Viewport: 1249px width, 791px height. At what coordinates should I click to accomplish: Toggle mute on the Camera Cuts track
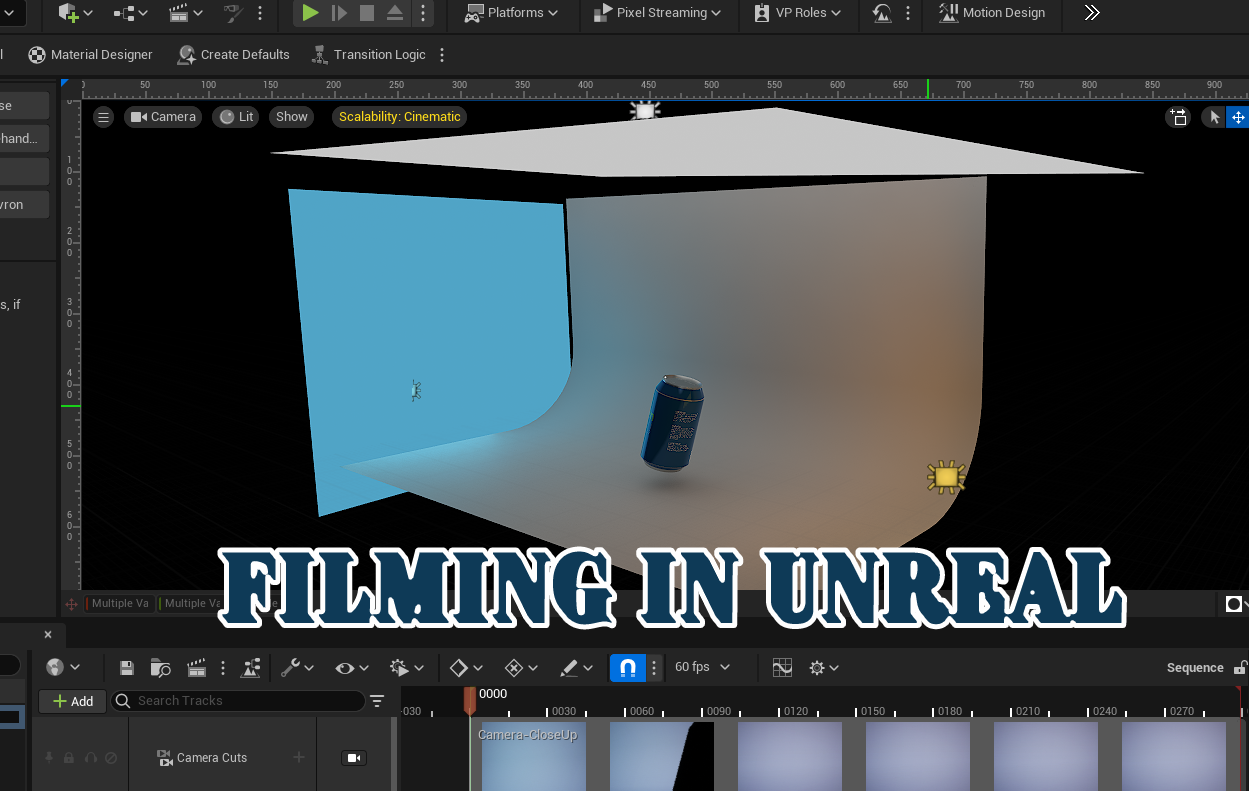[111, 758]
